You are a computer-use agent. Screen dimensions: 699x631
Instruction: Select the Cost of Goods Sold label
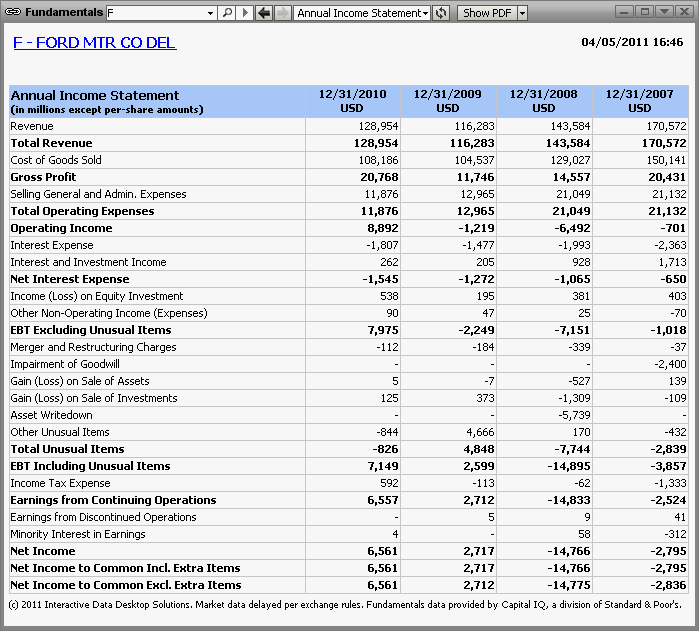tap(56, 160)
